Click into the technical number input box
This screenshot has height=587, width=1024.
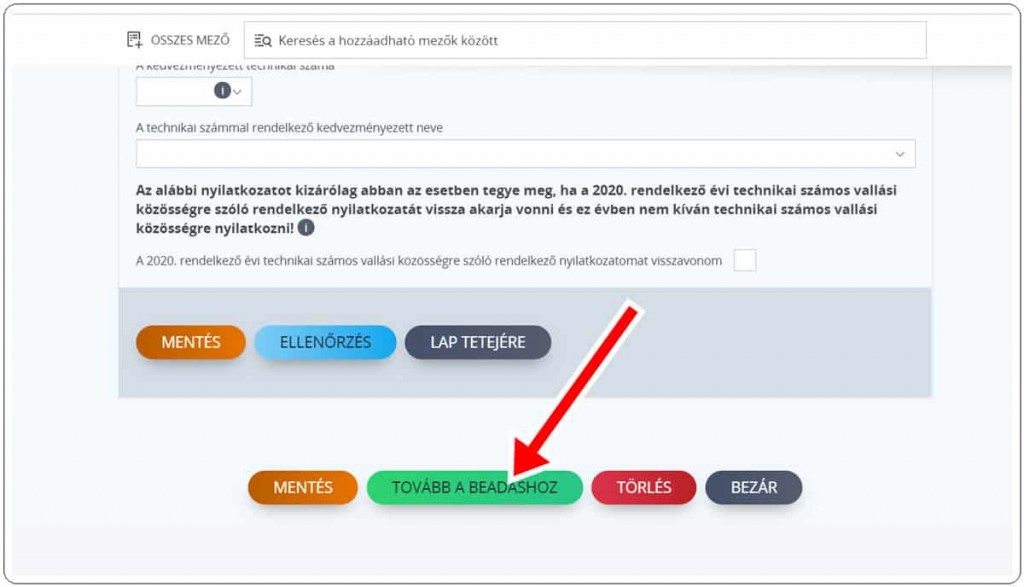173,92
